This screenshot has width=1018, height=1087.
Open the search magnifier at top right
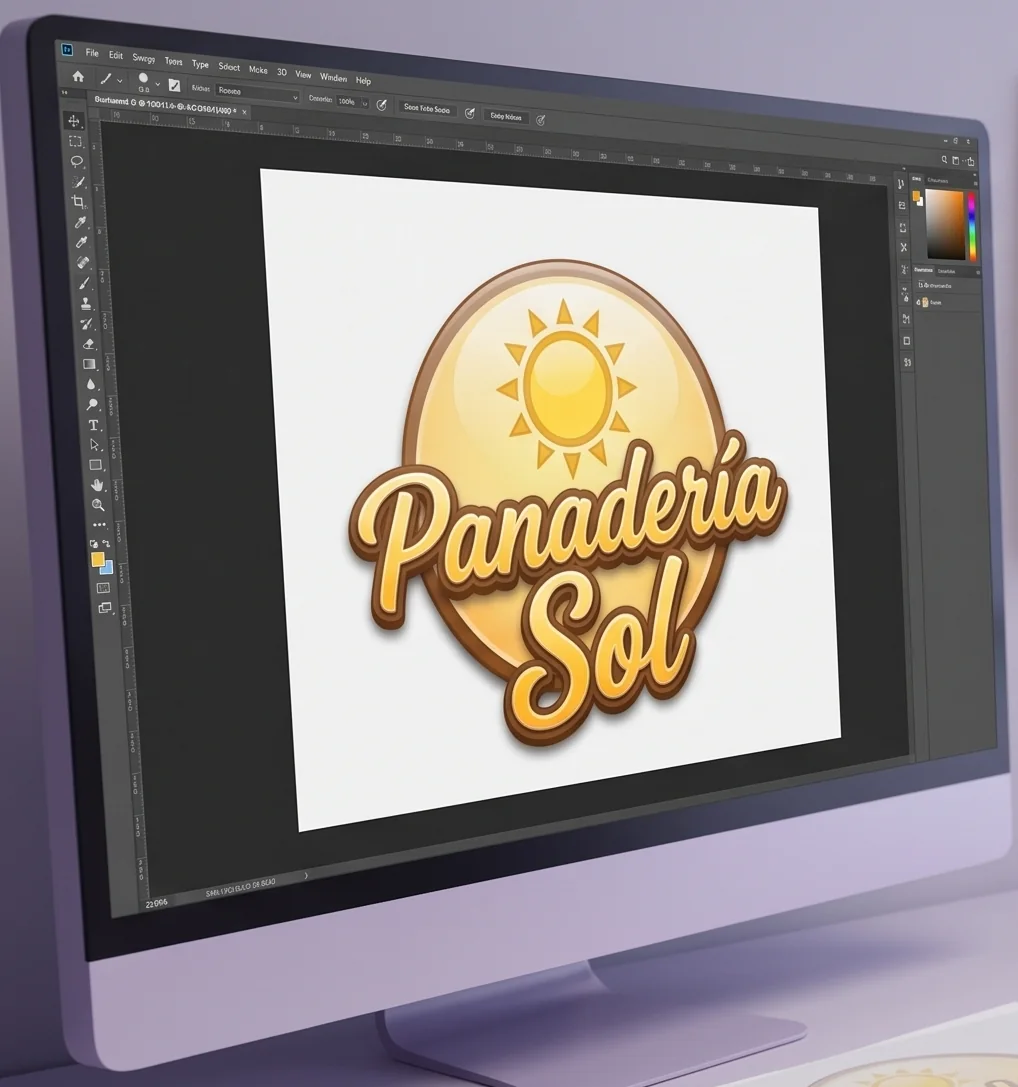click(944, 159)
